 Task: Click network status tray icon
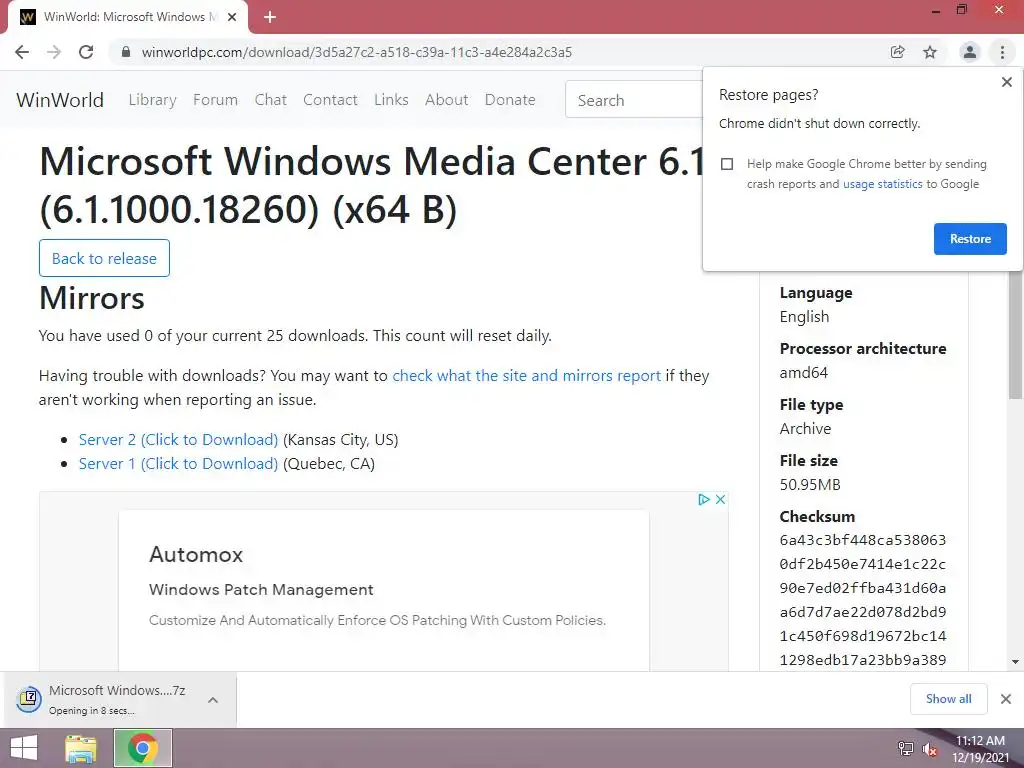(x=905, y=749)
